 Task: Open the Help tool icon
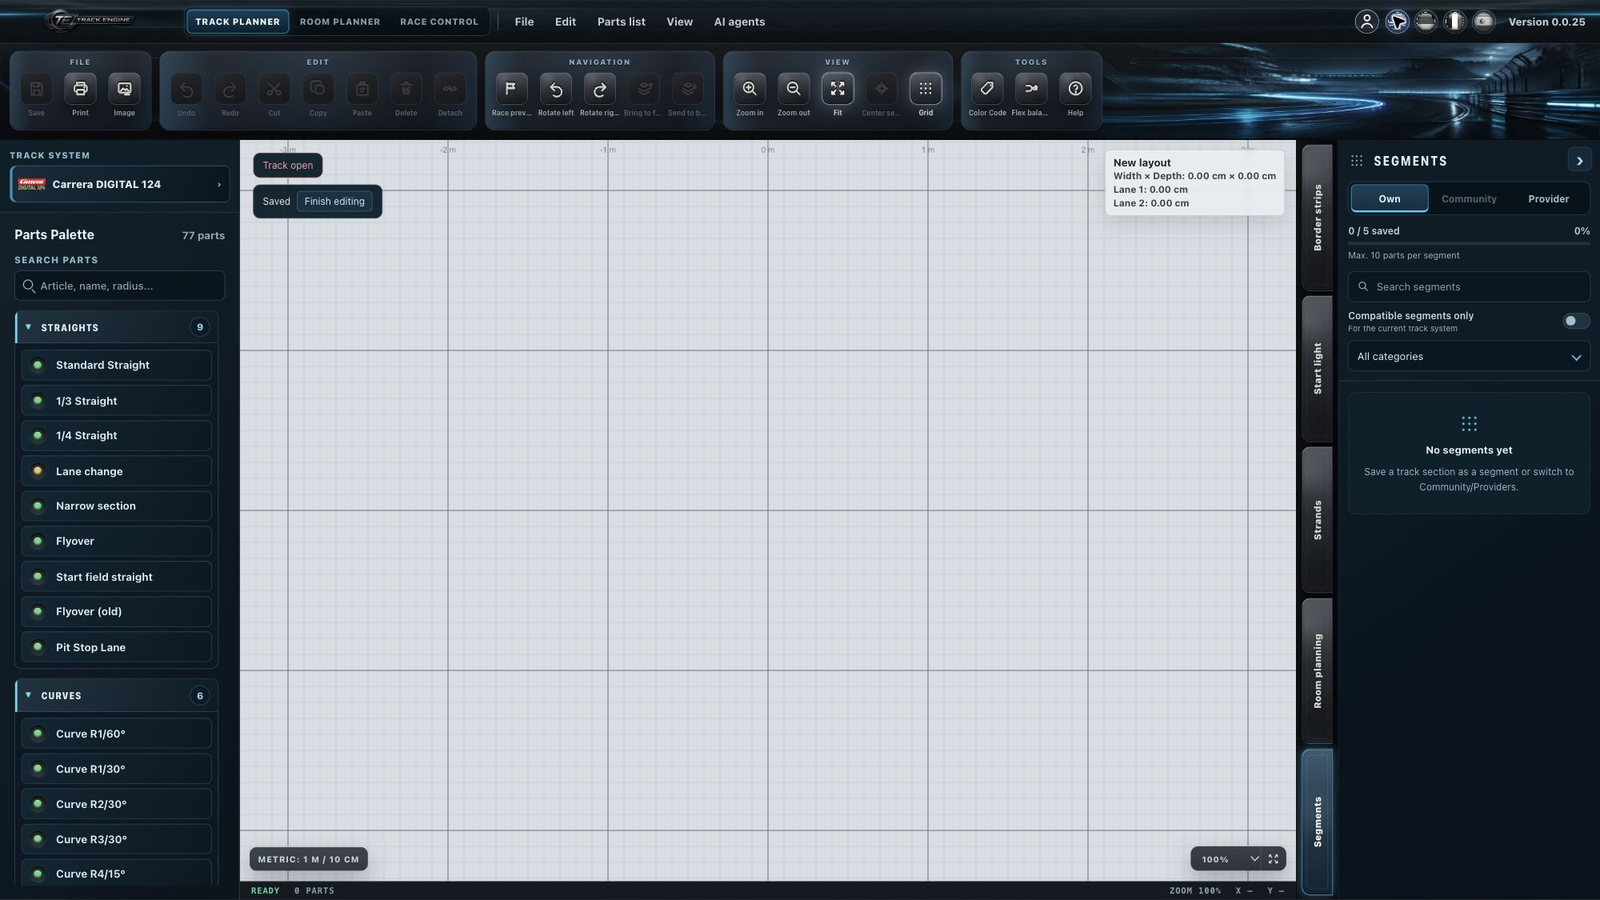(1075, 89)
